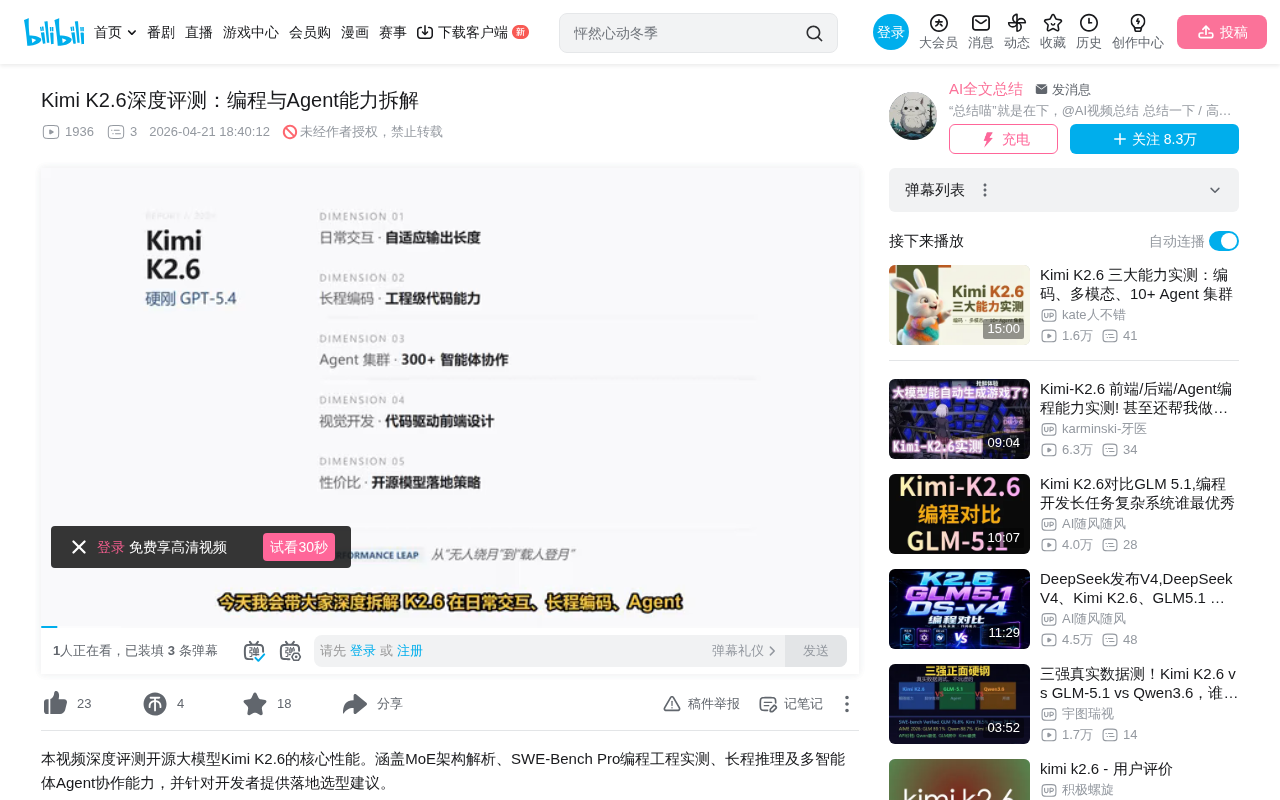Open title 'Kimi K2.6对比GLM 5.1'

(1137, 493)
